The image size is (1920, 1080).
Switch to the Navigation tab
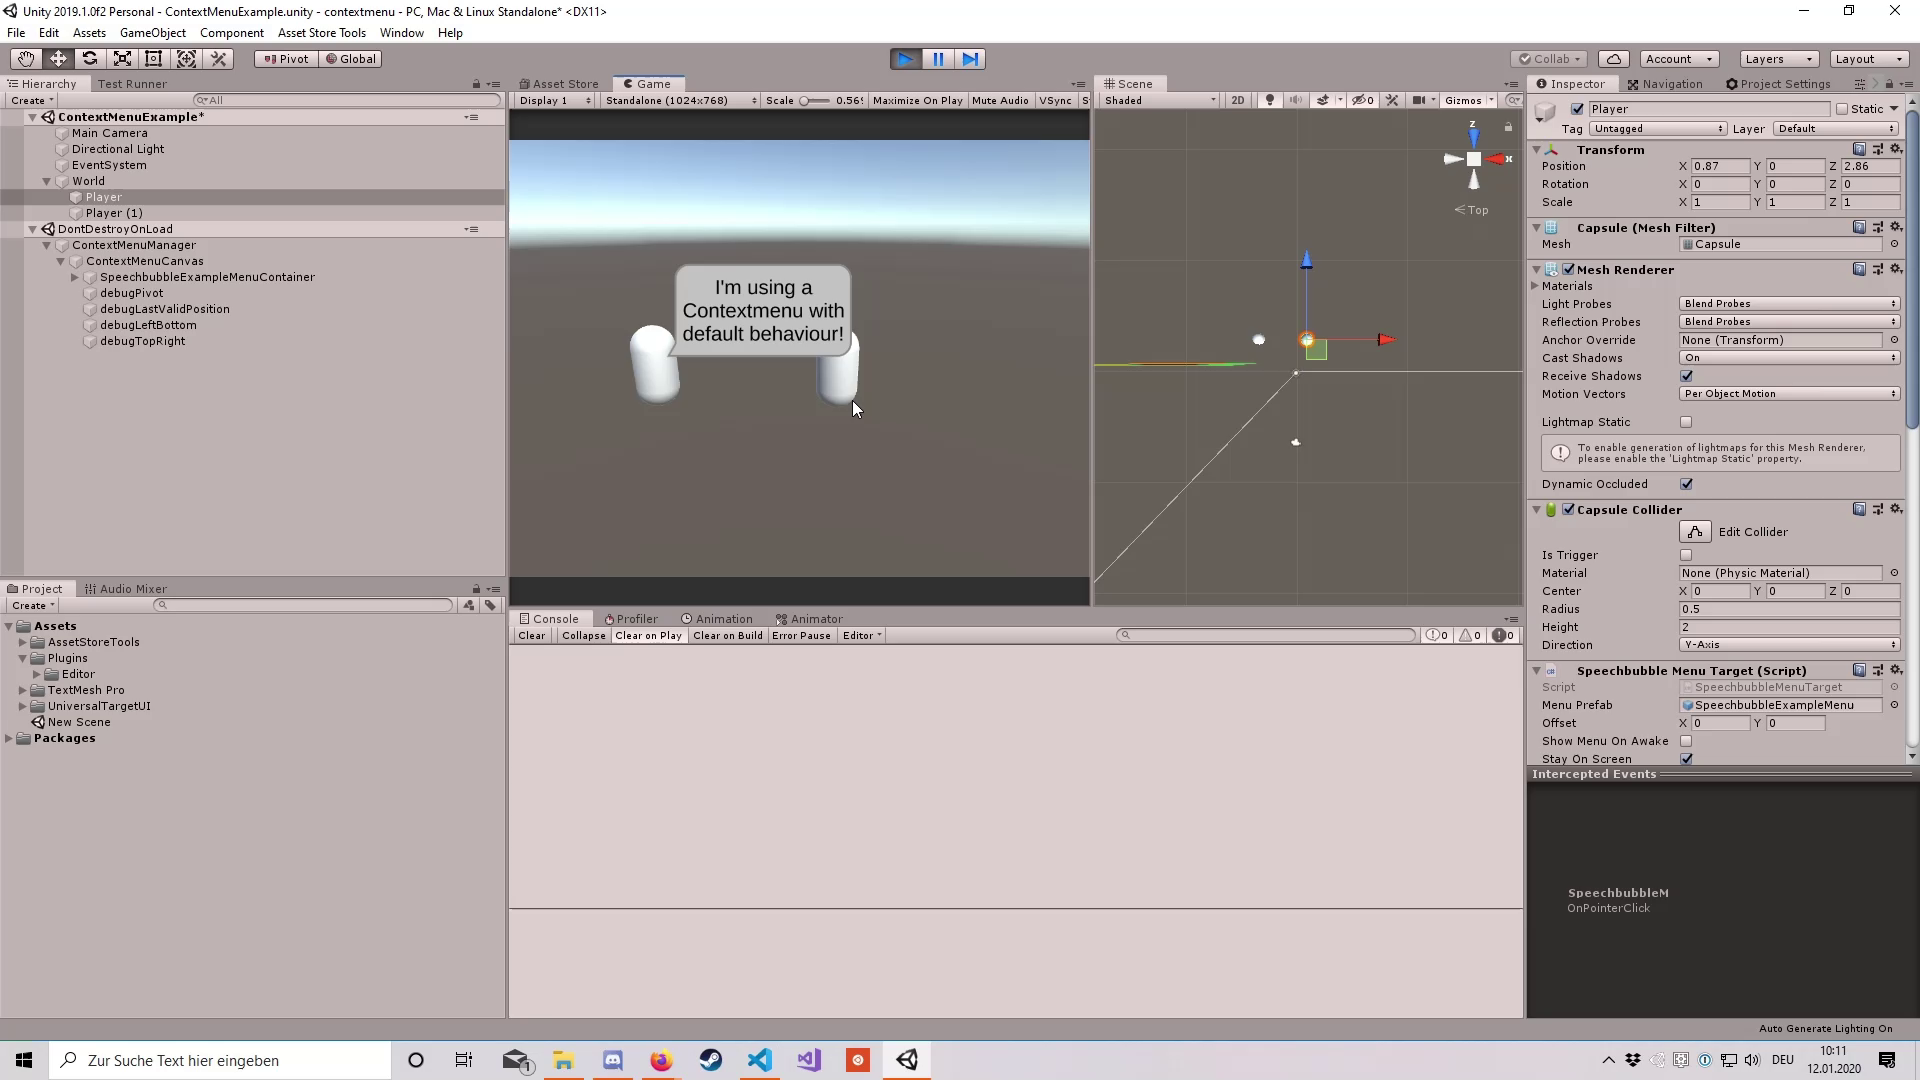[1664, 84]
